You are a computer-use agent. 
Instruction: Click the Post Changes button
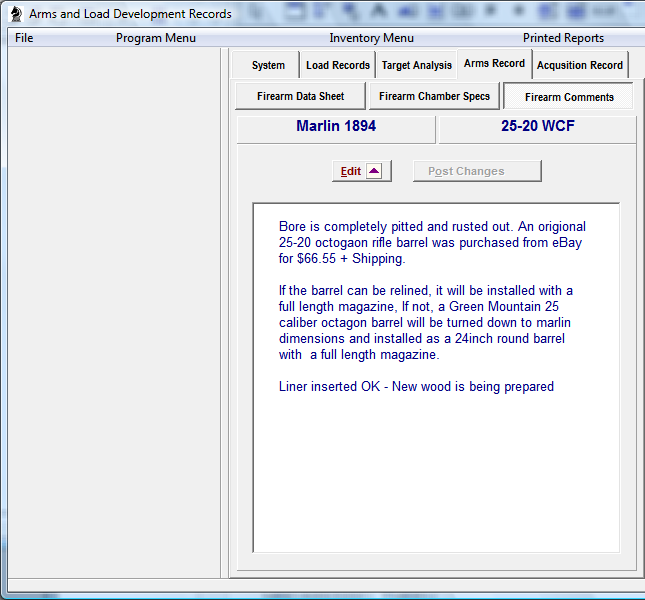[x=477, y=171]
